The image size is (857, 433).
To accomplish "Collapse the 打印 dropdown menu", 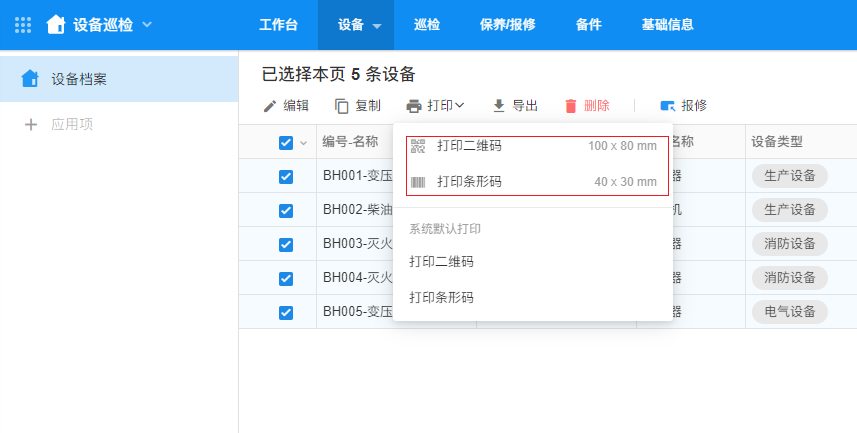I will (435, 106).
